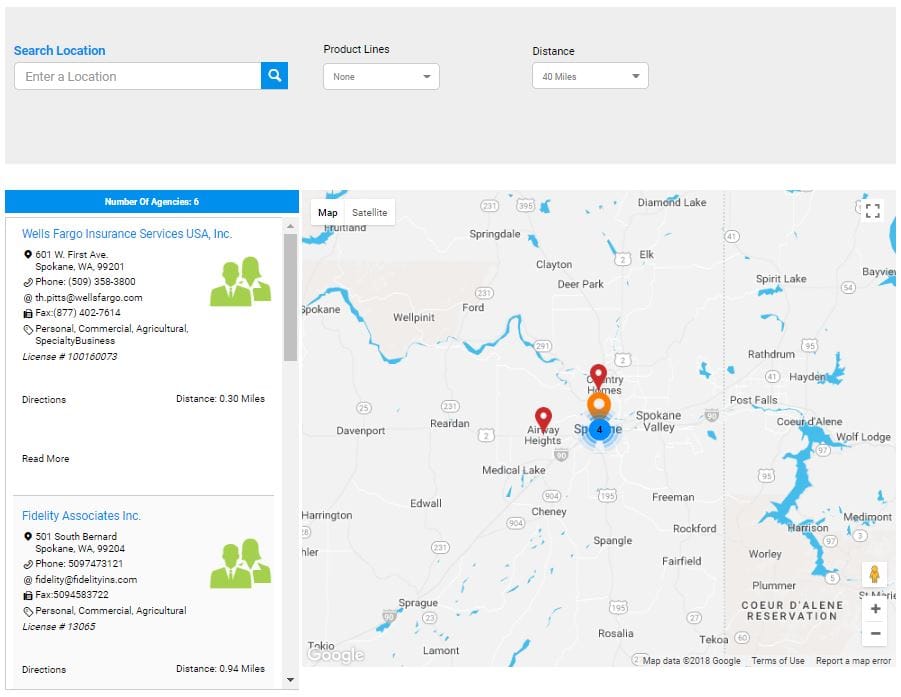Open the Distance 40 Miles dropdown

590,76
